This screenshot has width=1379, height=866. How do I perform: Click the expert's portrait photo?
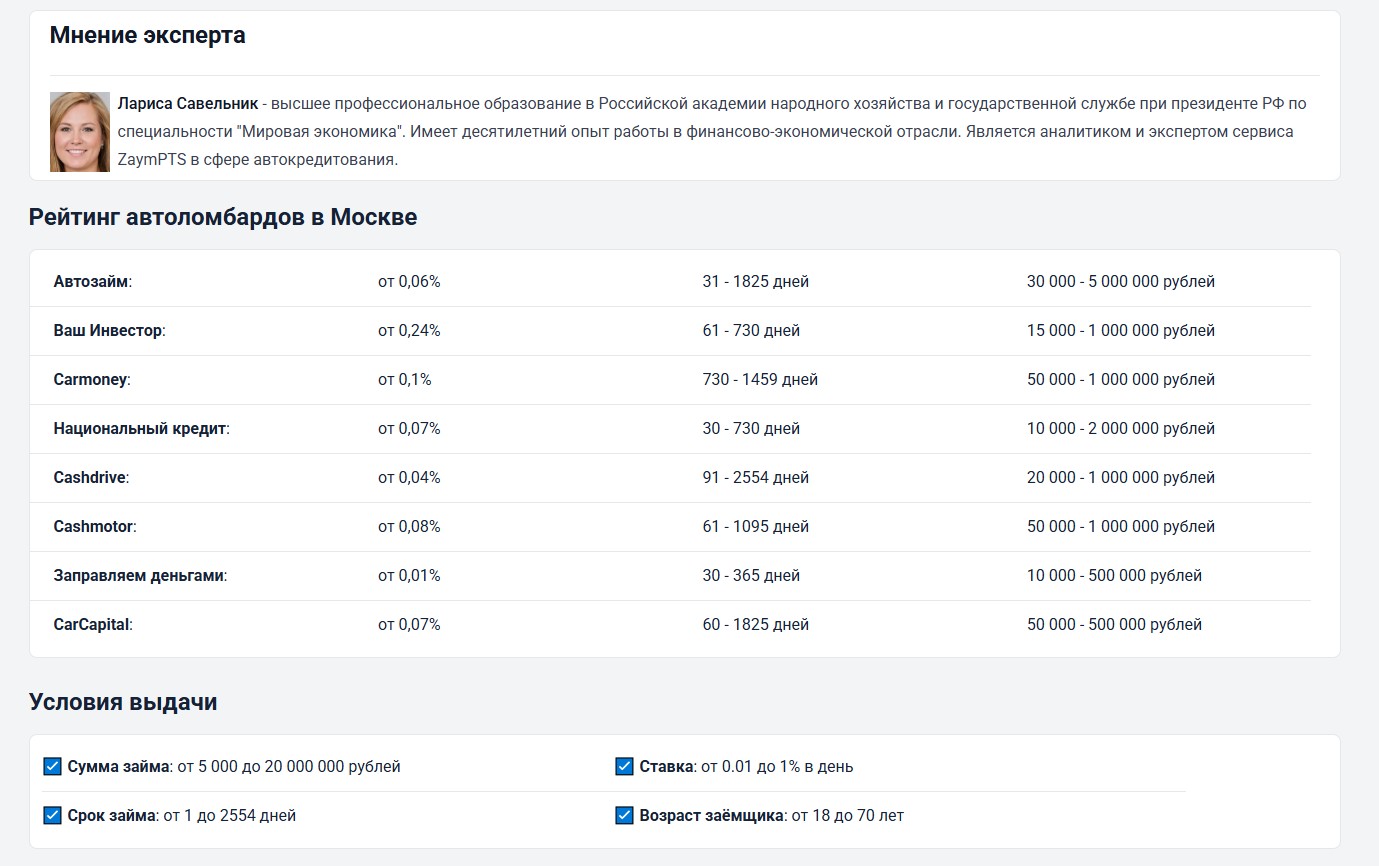[x=80, y=132]
